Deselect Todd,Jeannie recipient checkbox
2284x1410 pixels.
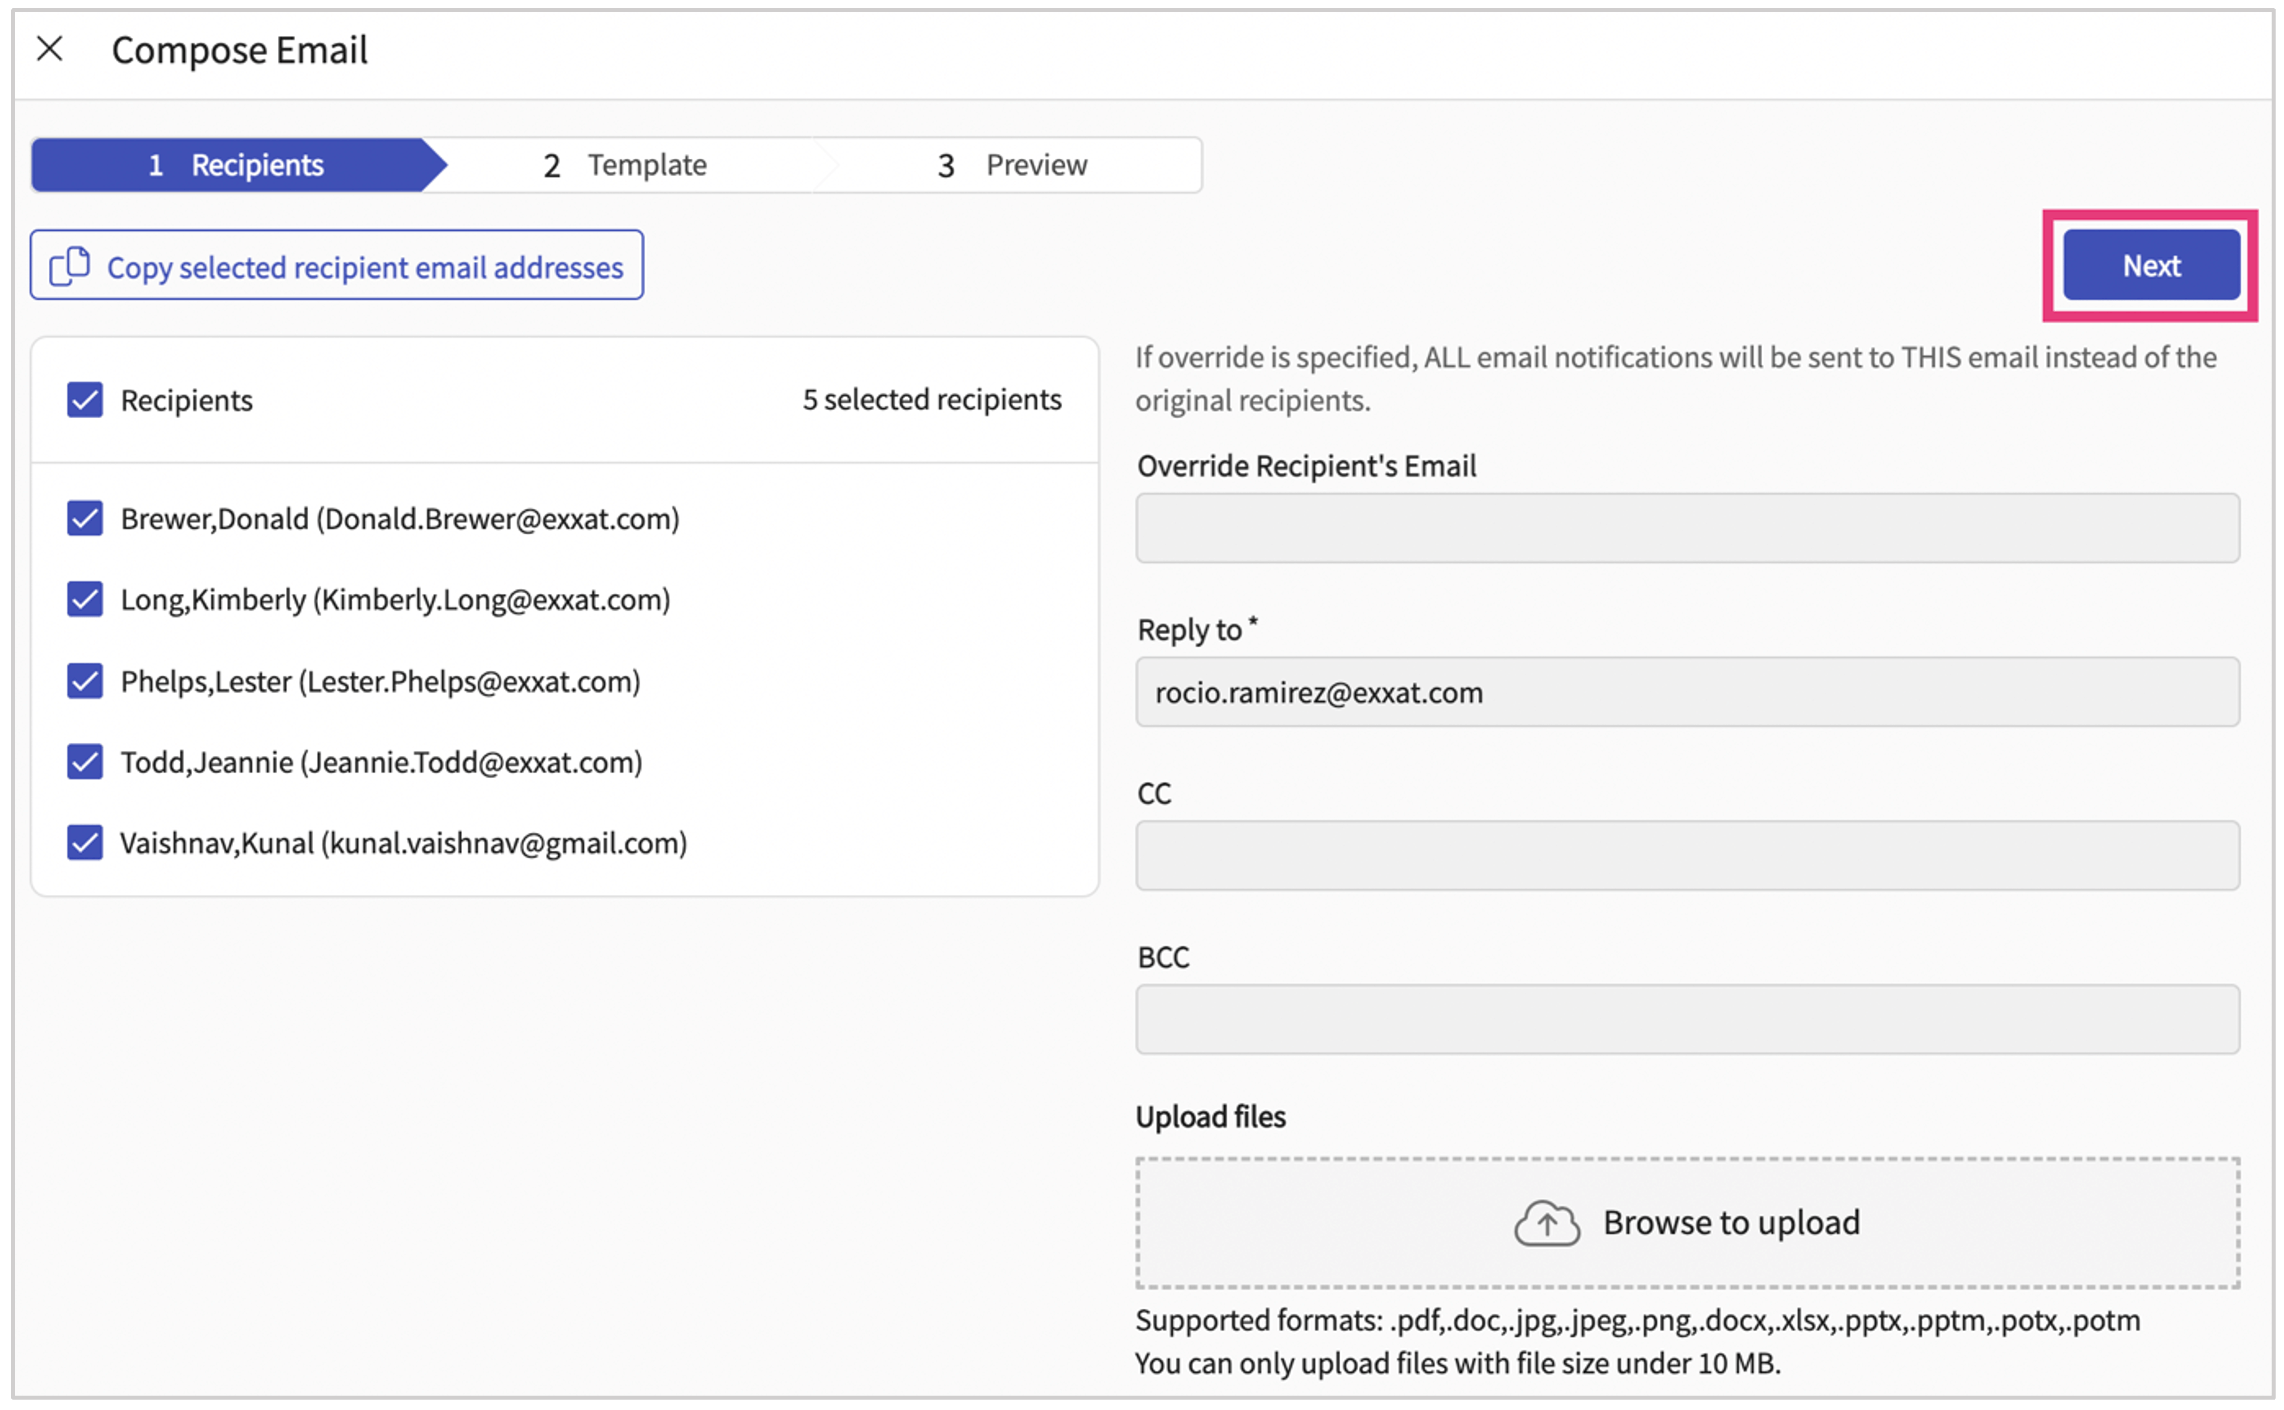pos(85,762)
